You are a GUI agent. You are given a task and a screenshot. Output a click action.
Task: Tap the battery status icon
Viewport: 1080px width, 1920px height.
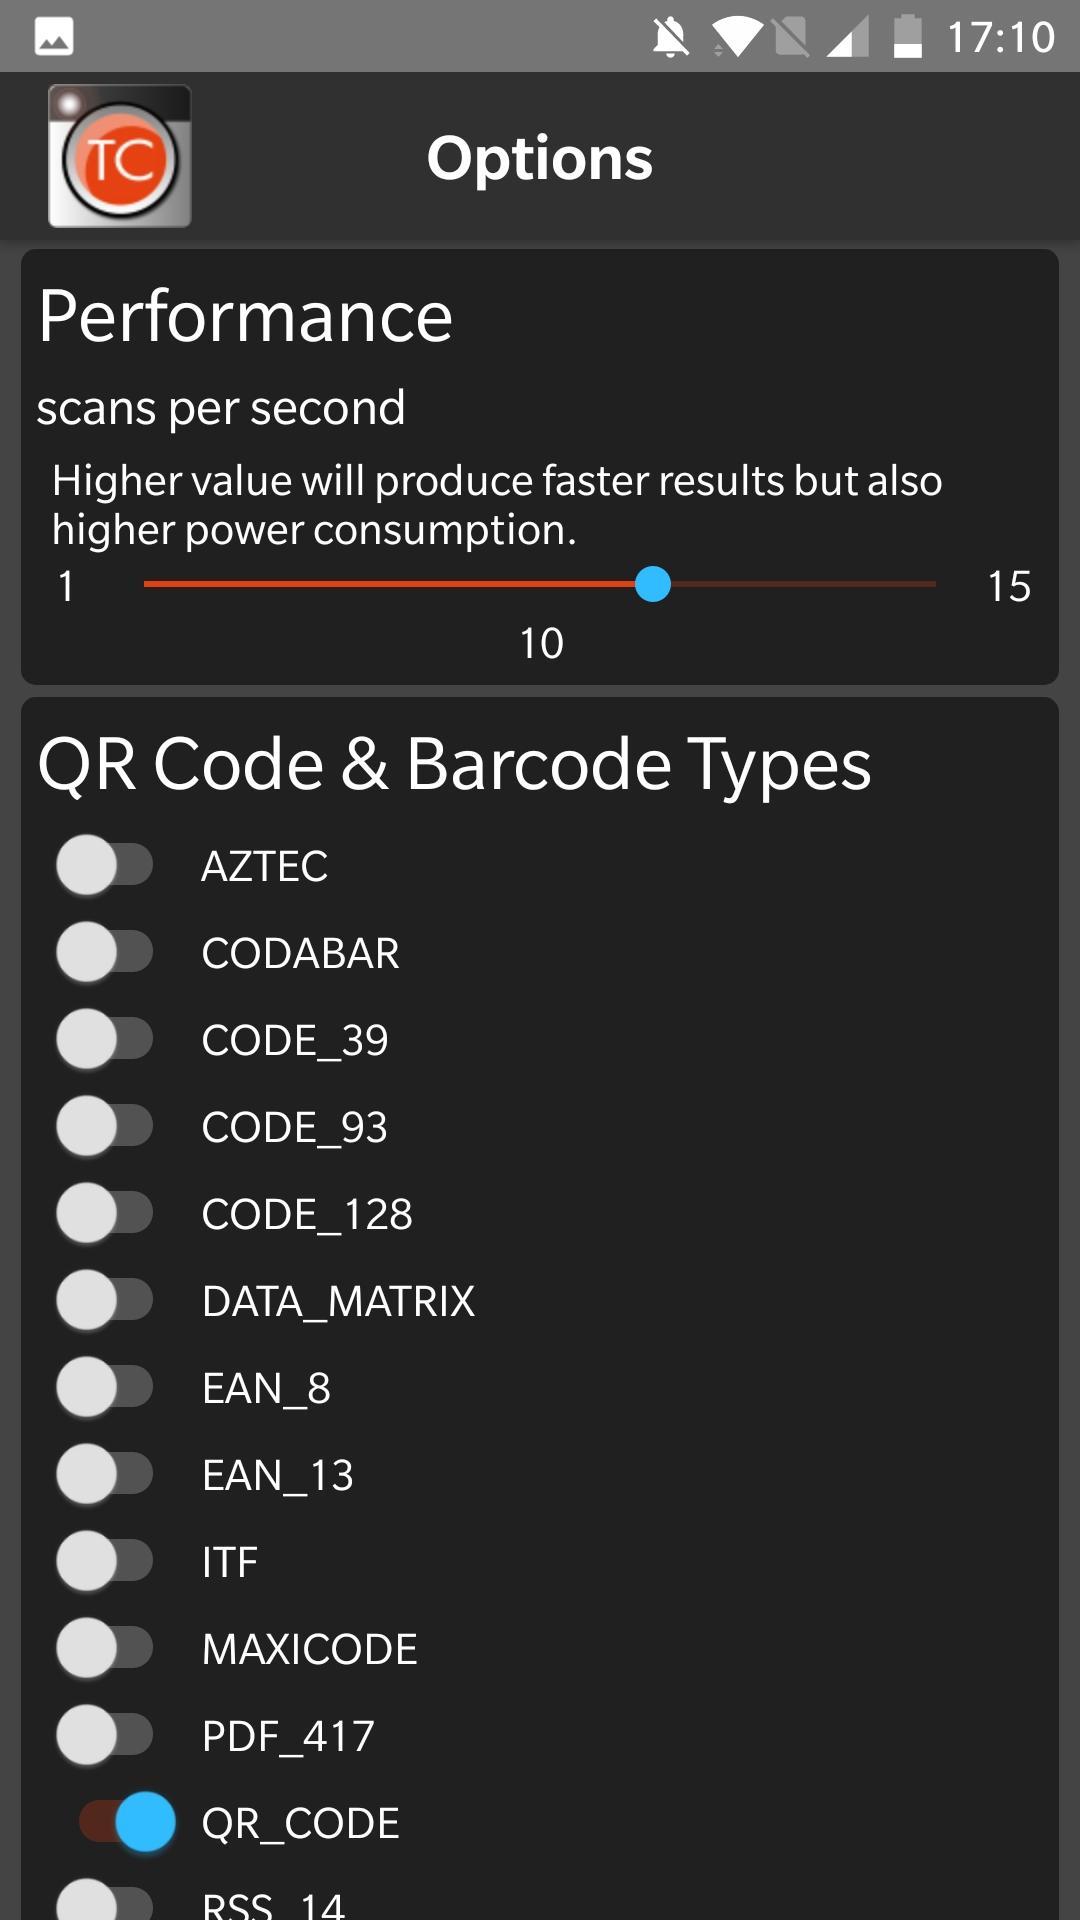[x=907, y=38]
